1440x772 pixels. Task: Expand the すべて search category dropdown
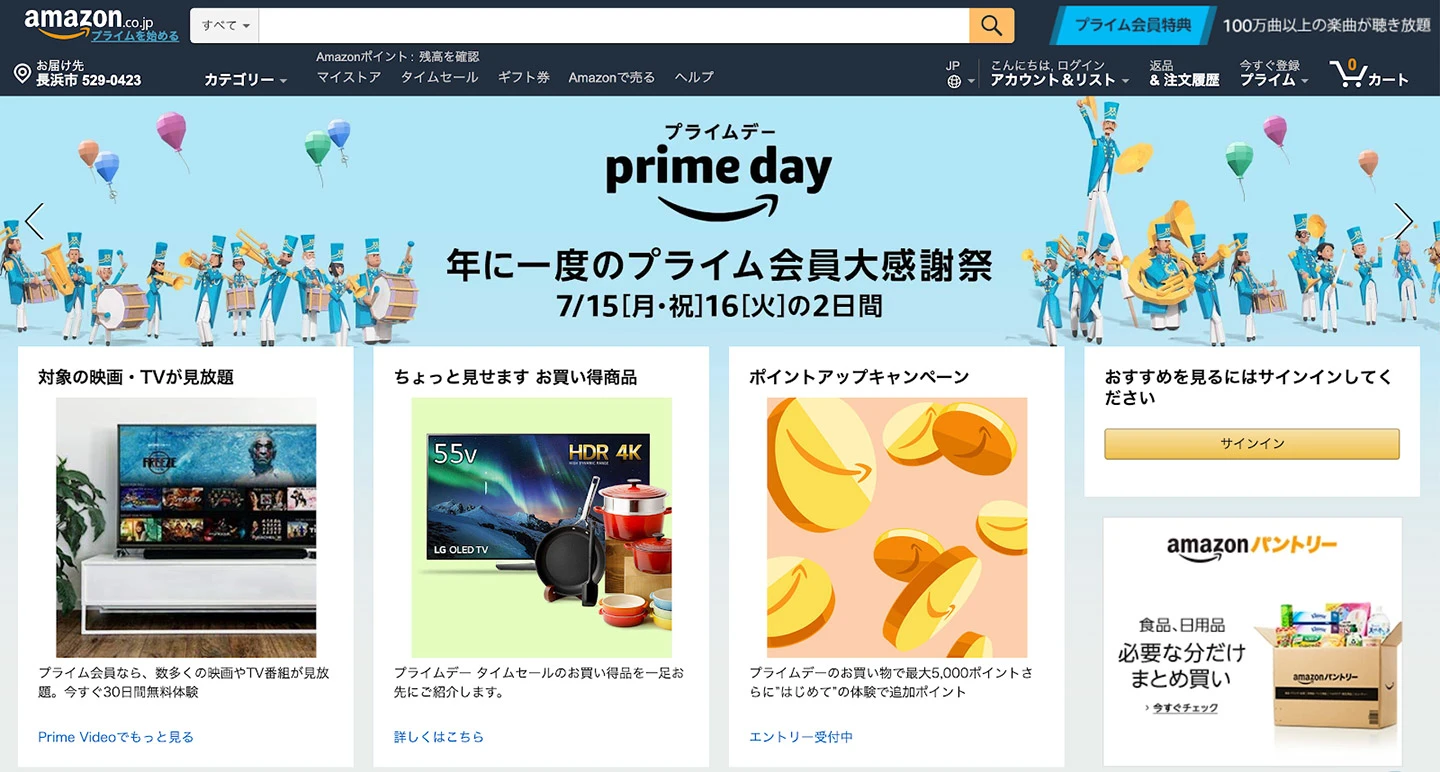click(x=225, y=25)
